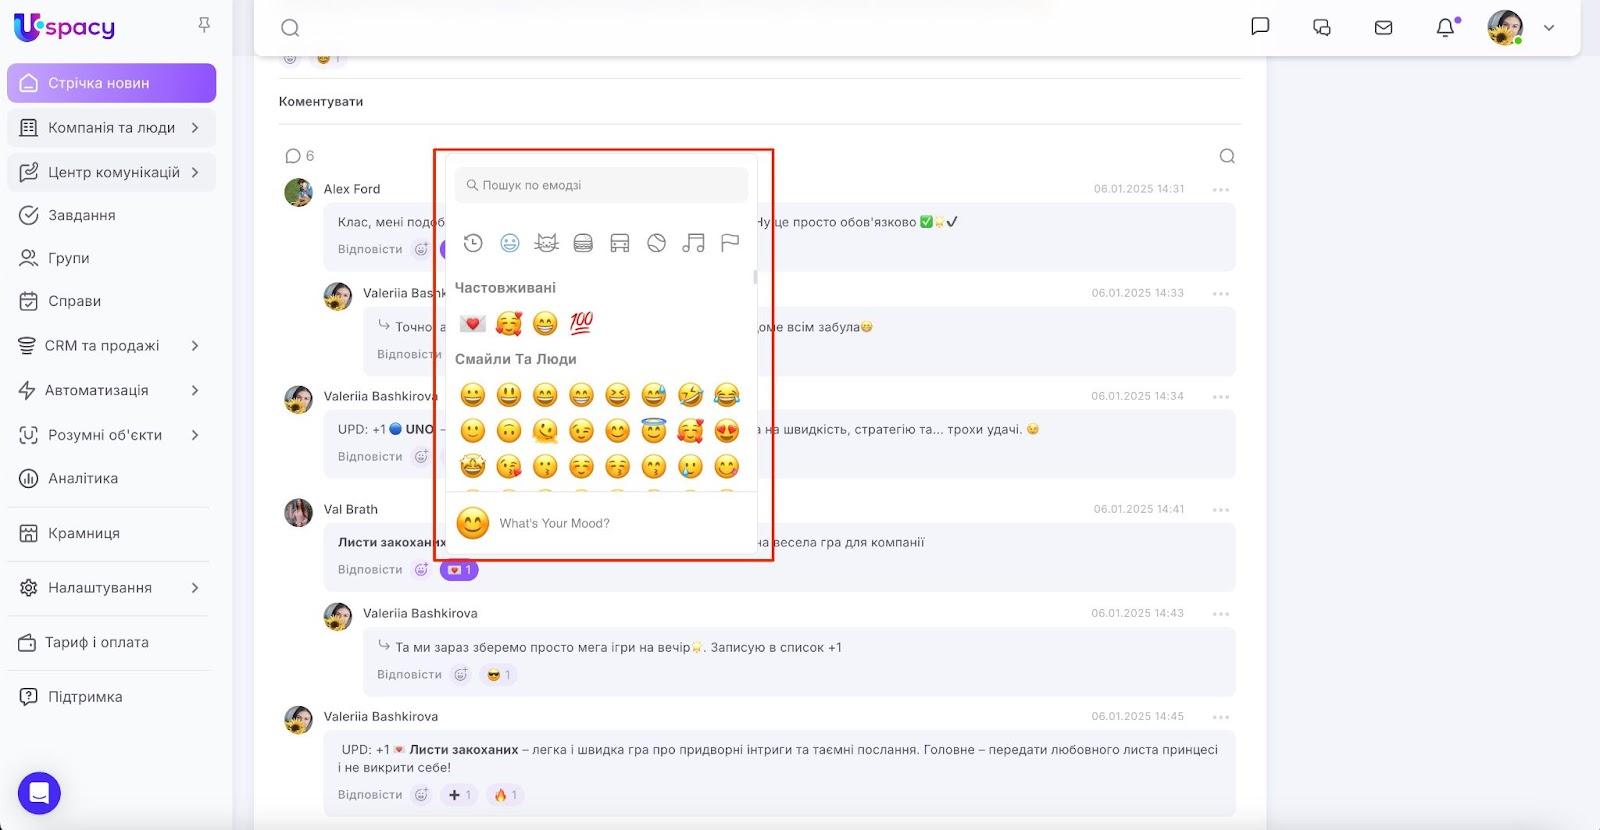Pick the star-struck emoji
The image size is (1600, 830).
[473, 466]
